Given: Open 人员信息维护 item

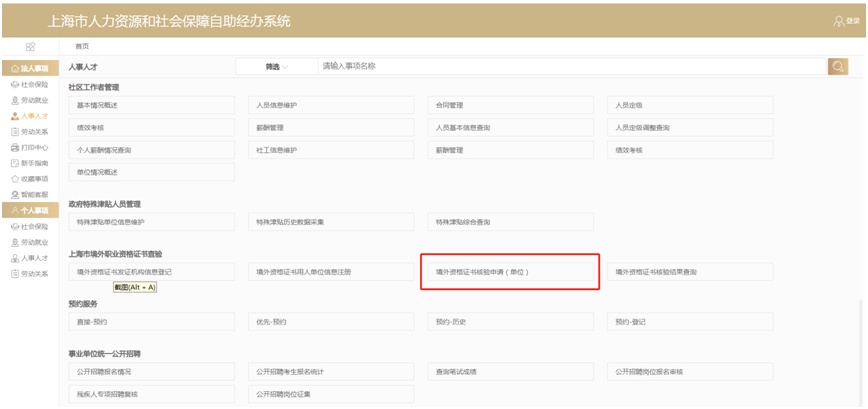Looking at the screenshot, I should point(331,105).
